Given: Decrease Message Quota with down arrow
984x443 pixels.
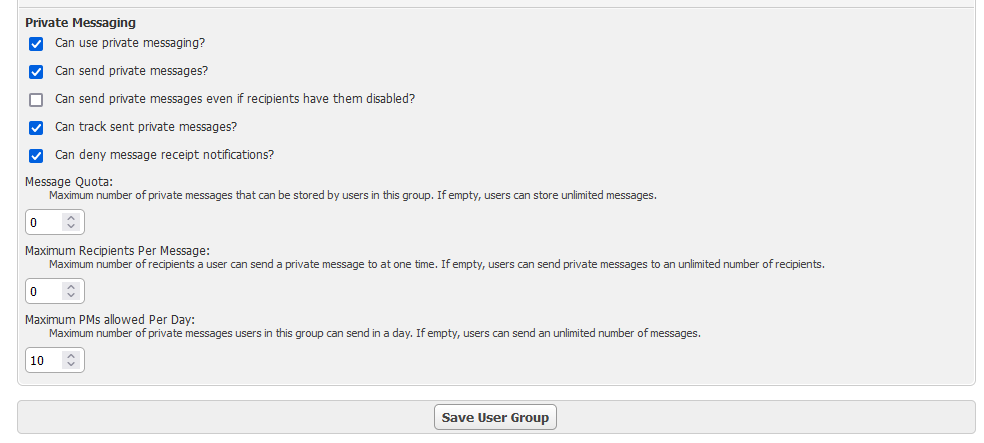Looking at the screenshot, I should (x=70, y=227).
